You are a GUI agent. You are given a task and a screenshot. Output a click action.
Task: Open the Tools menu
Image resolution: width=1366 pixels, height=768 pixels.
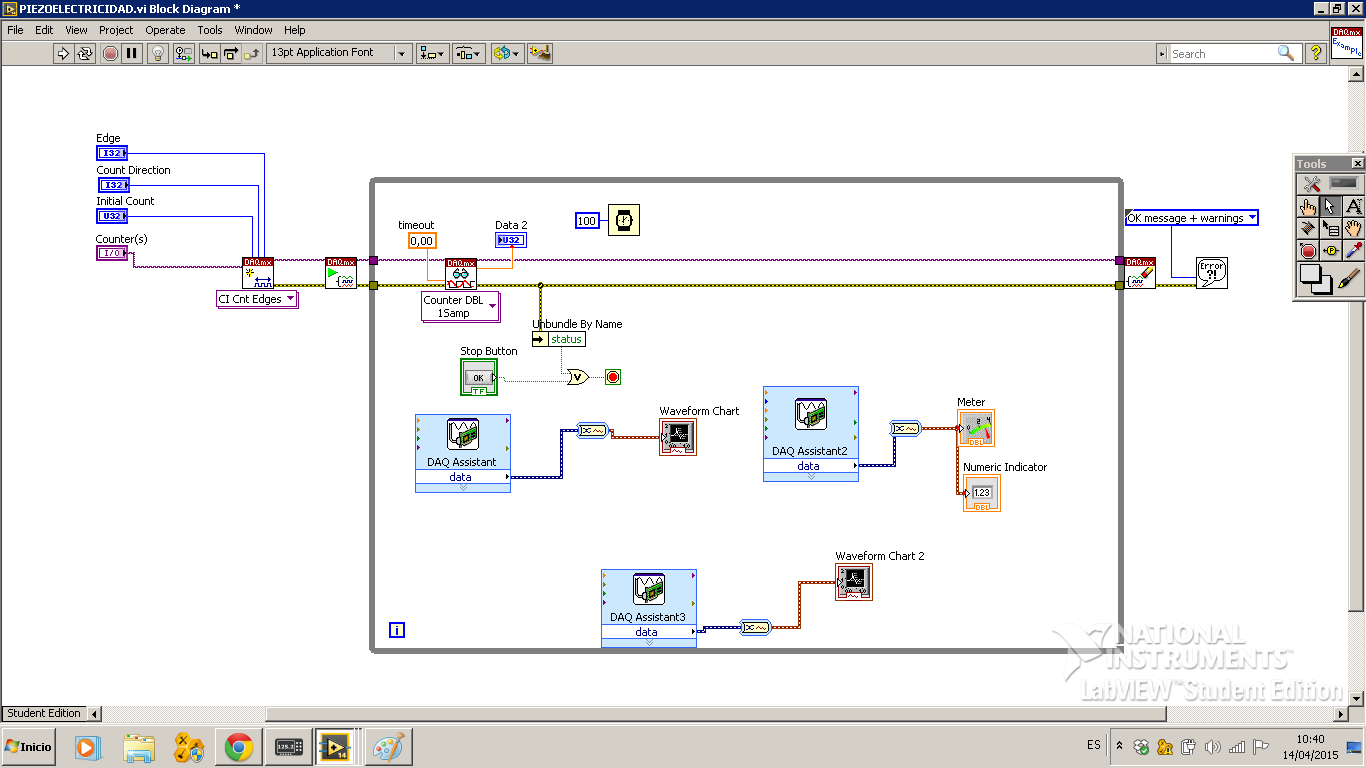209,30
